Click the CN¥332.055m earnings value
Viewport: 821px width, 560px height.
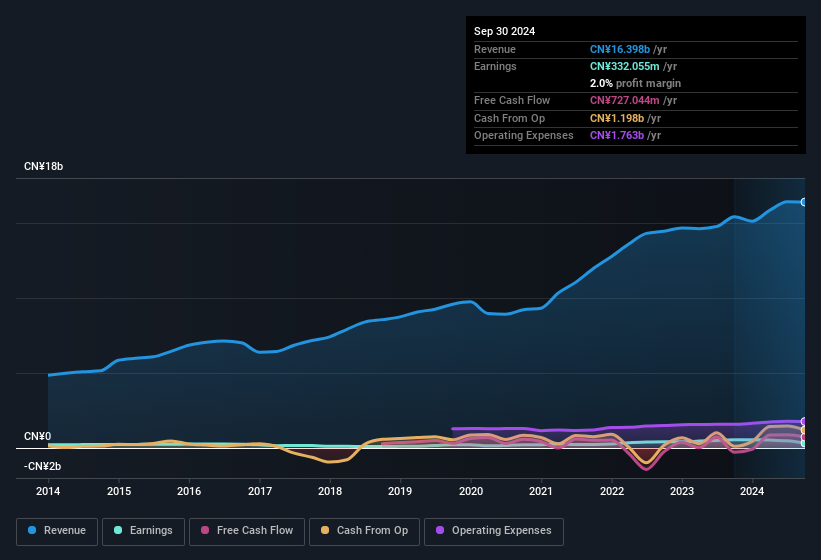tap(625, 66)
